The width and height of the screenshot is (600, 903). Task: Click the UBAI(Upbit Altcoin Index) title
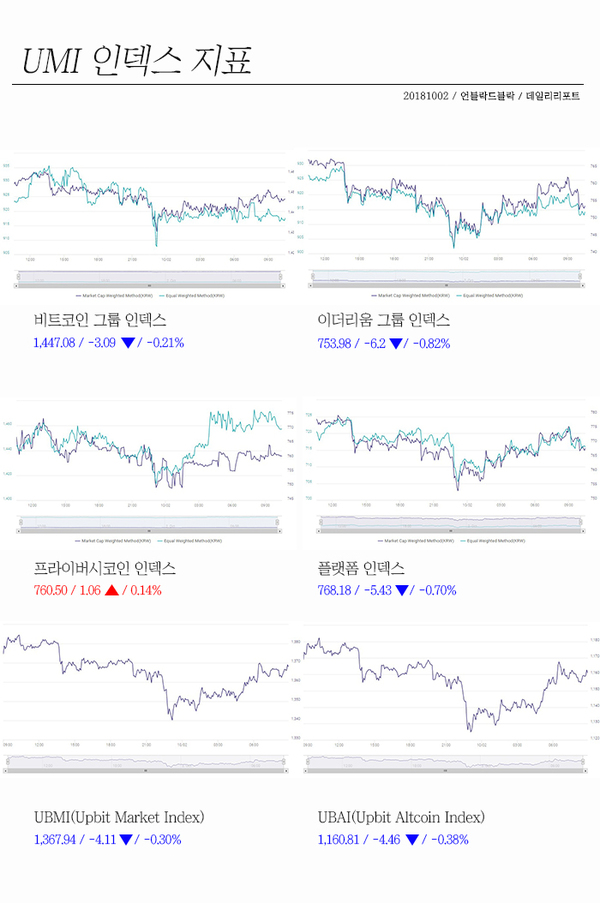pyautogui.click(x=401, y=817)
